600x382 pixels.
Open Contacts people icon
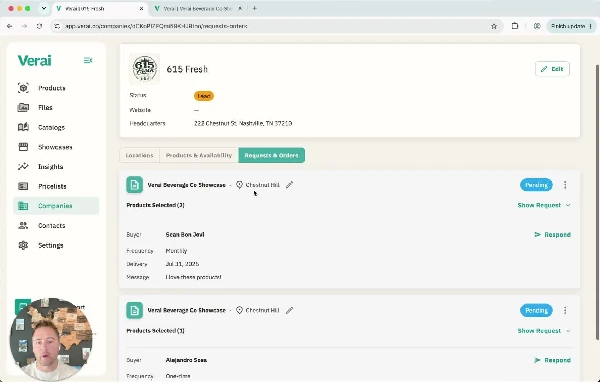pos(23,225)
